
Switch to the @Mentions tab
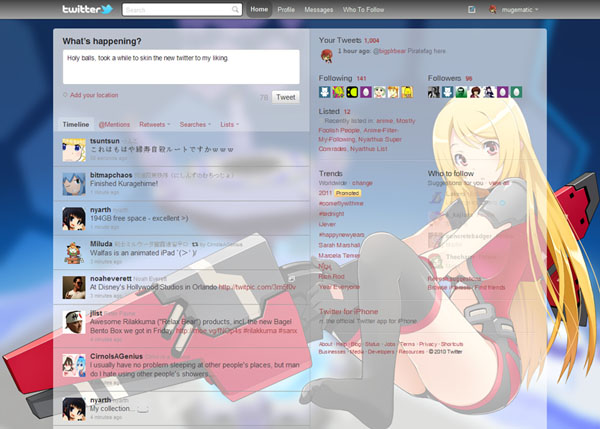coord(114,124)
